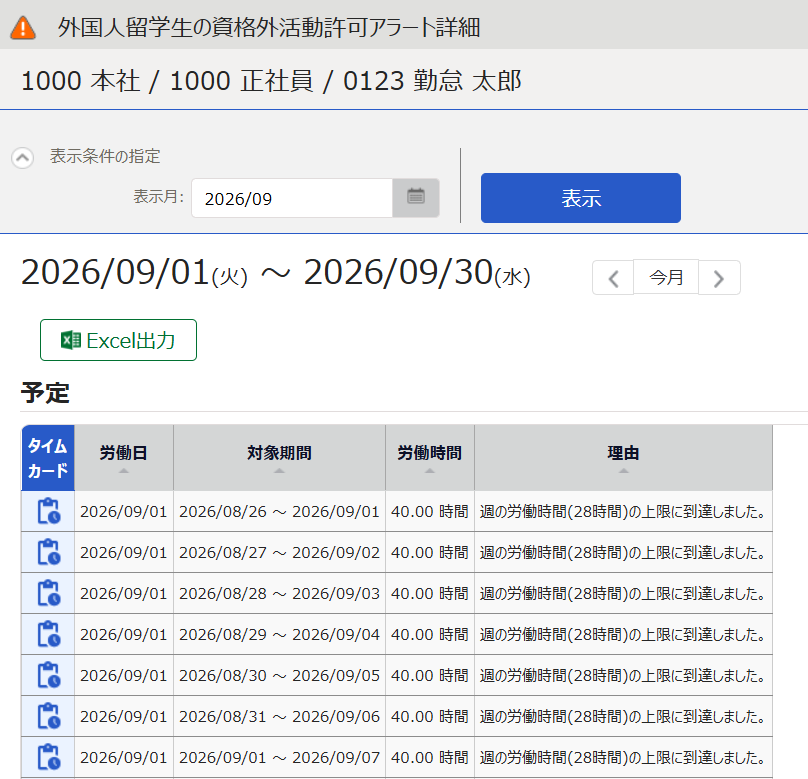Select cell 2026/08/27 ~ 2026/09/02

(x=279, y=552)
